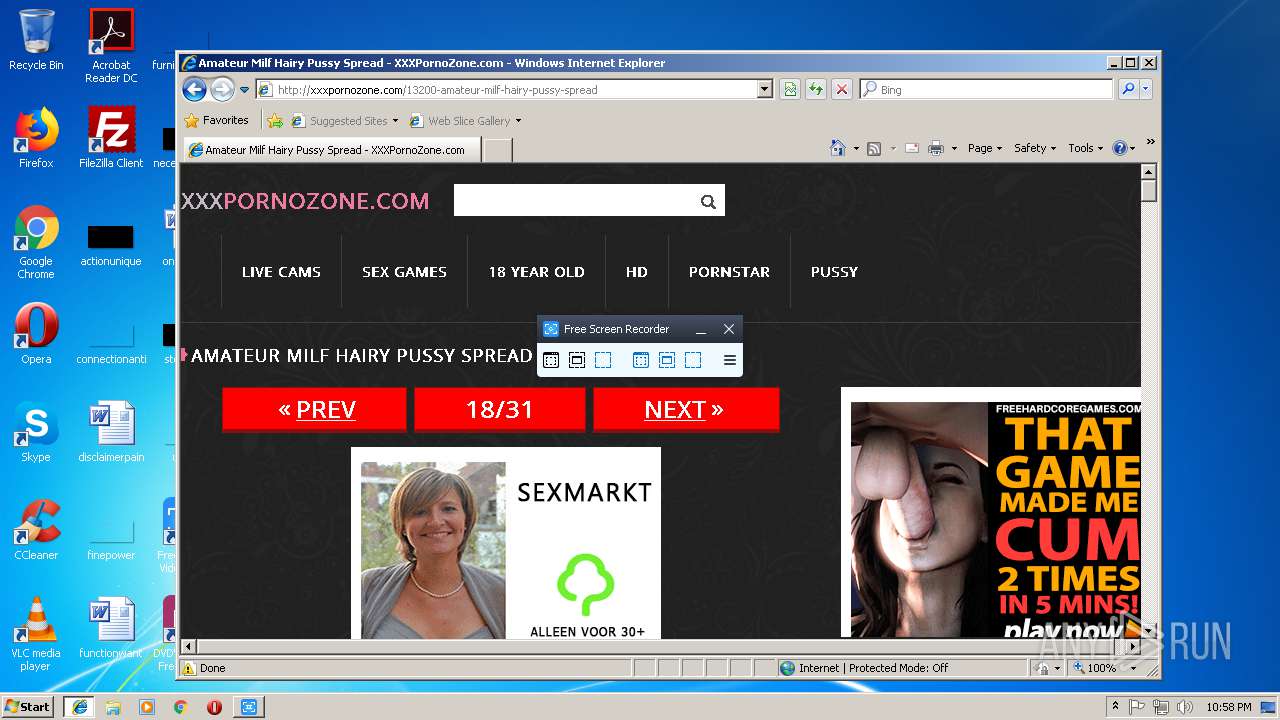The width and height of the screenshot is (1280, 720).
Task: Click the status bar warning icon near Done
Action: point(189,668)
